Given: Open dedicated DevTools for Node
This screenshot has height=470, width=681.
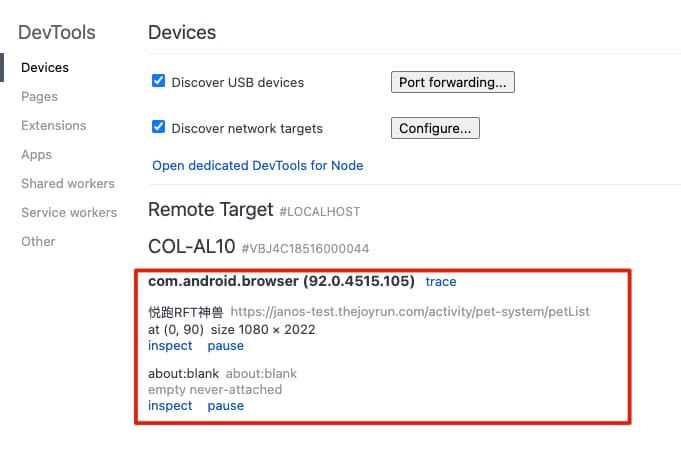Looking at the screenshot, I should pos(257,165).
